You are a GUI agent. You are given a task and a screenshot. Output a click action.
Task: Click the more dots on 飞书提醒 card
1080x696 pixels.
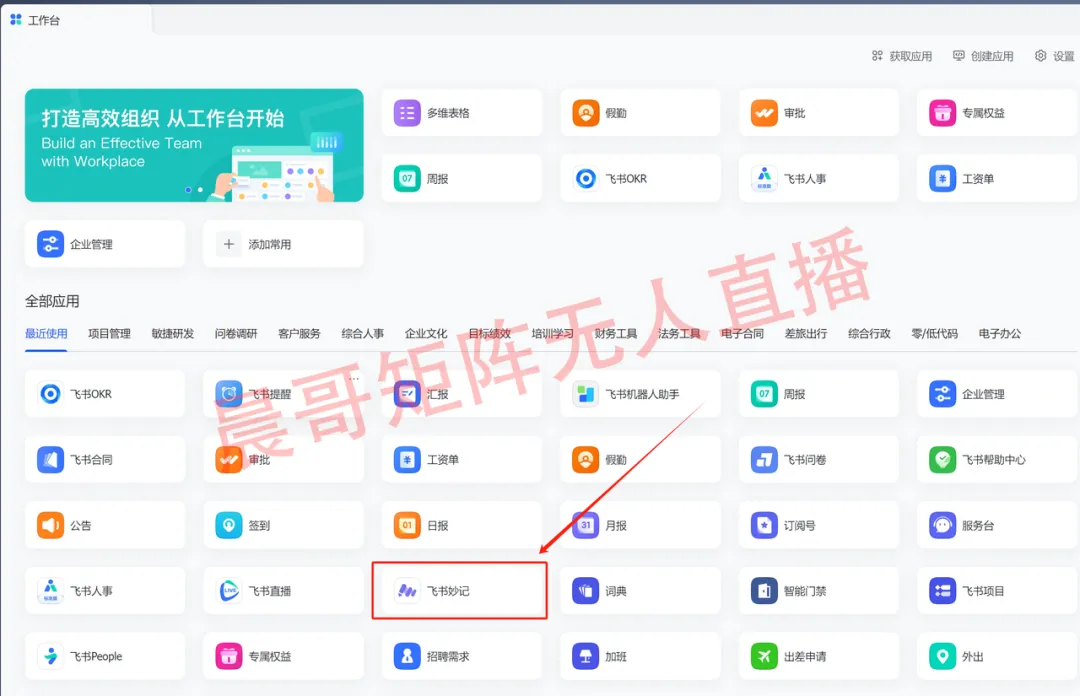click(354, 378)
